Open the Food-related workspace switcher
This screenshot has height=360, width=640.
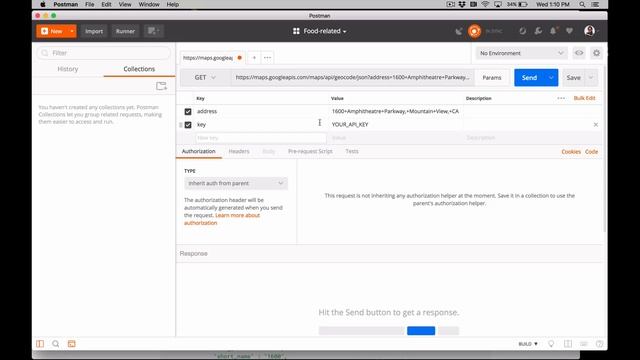pyautogui.click(x=320, y=31)
